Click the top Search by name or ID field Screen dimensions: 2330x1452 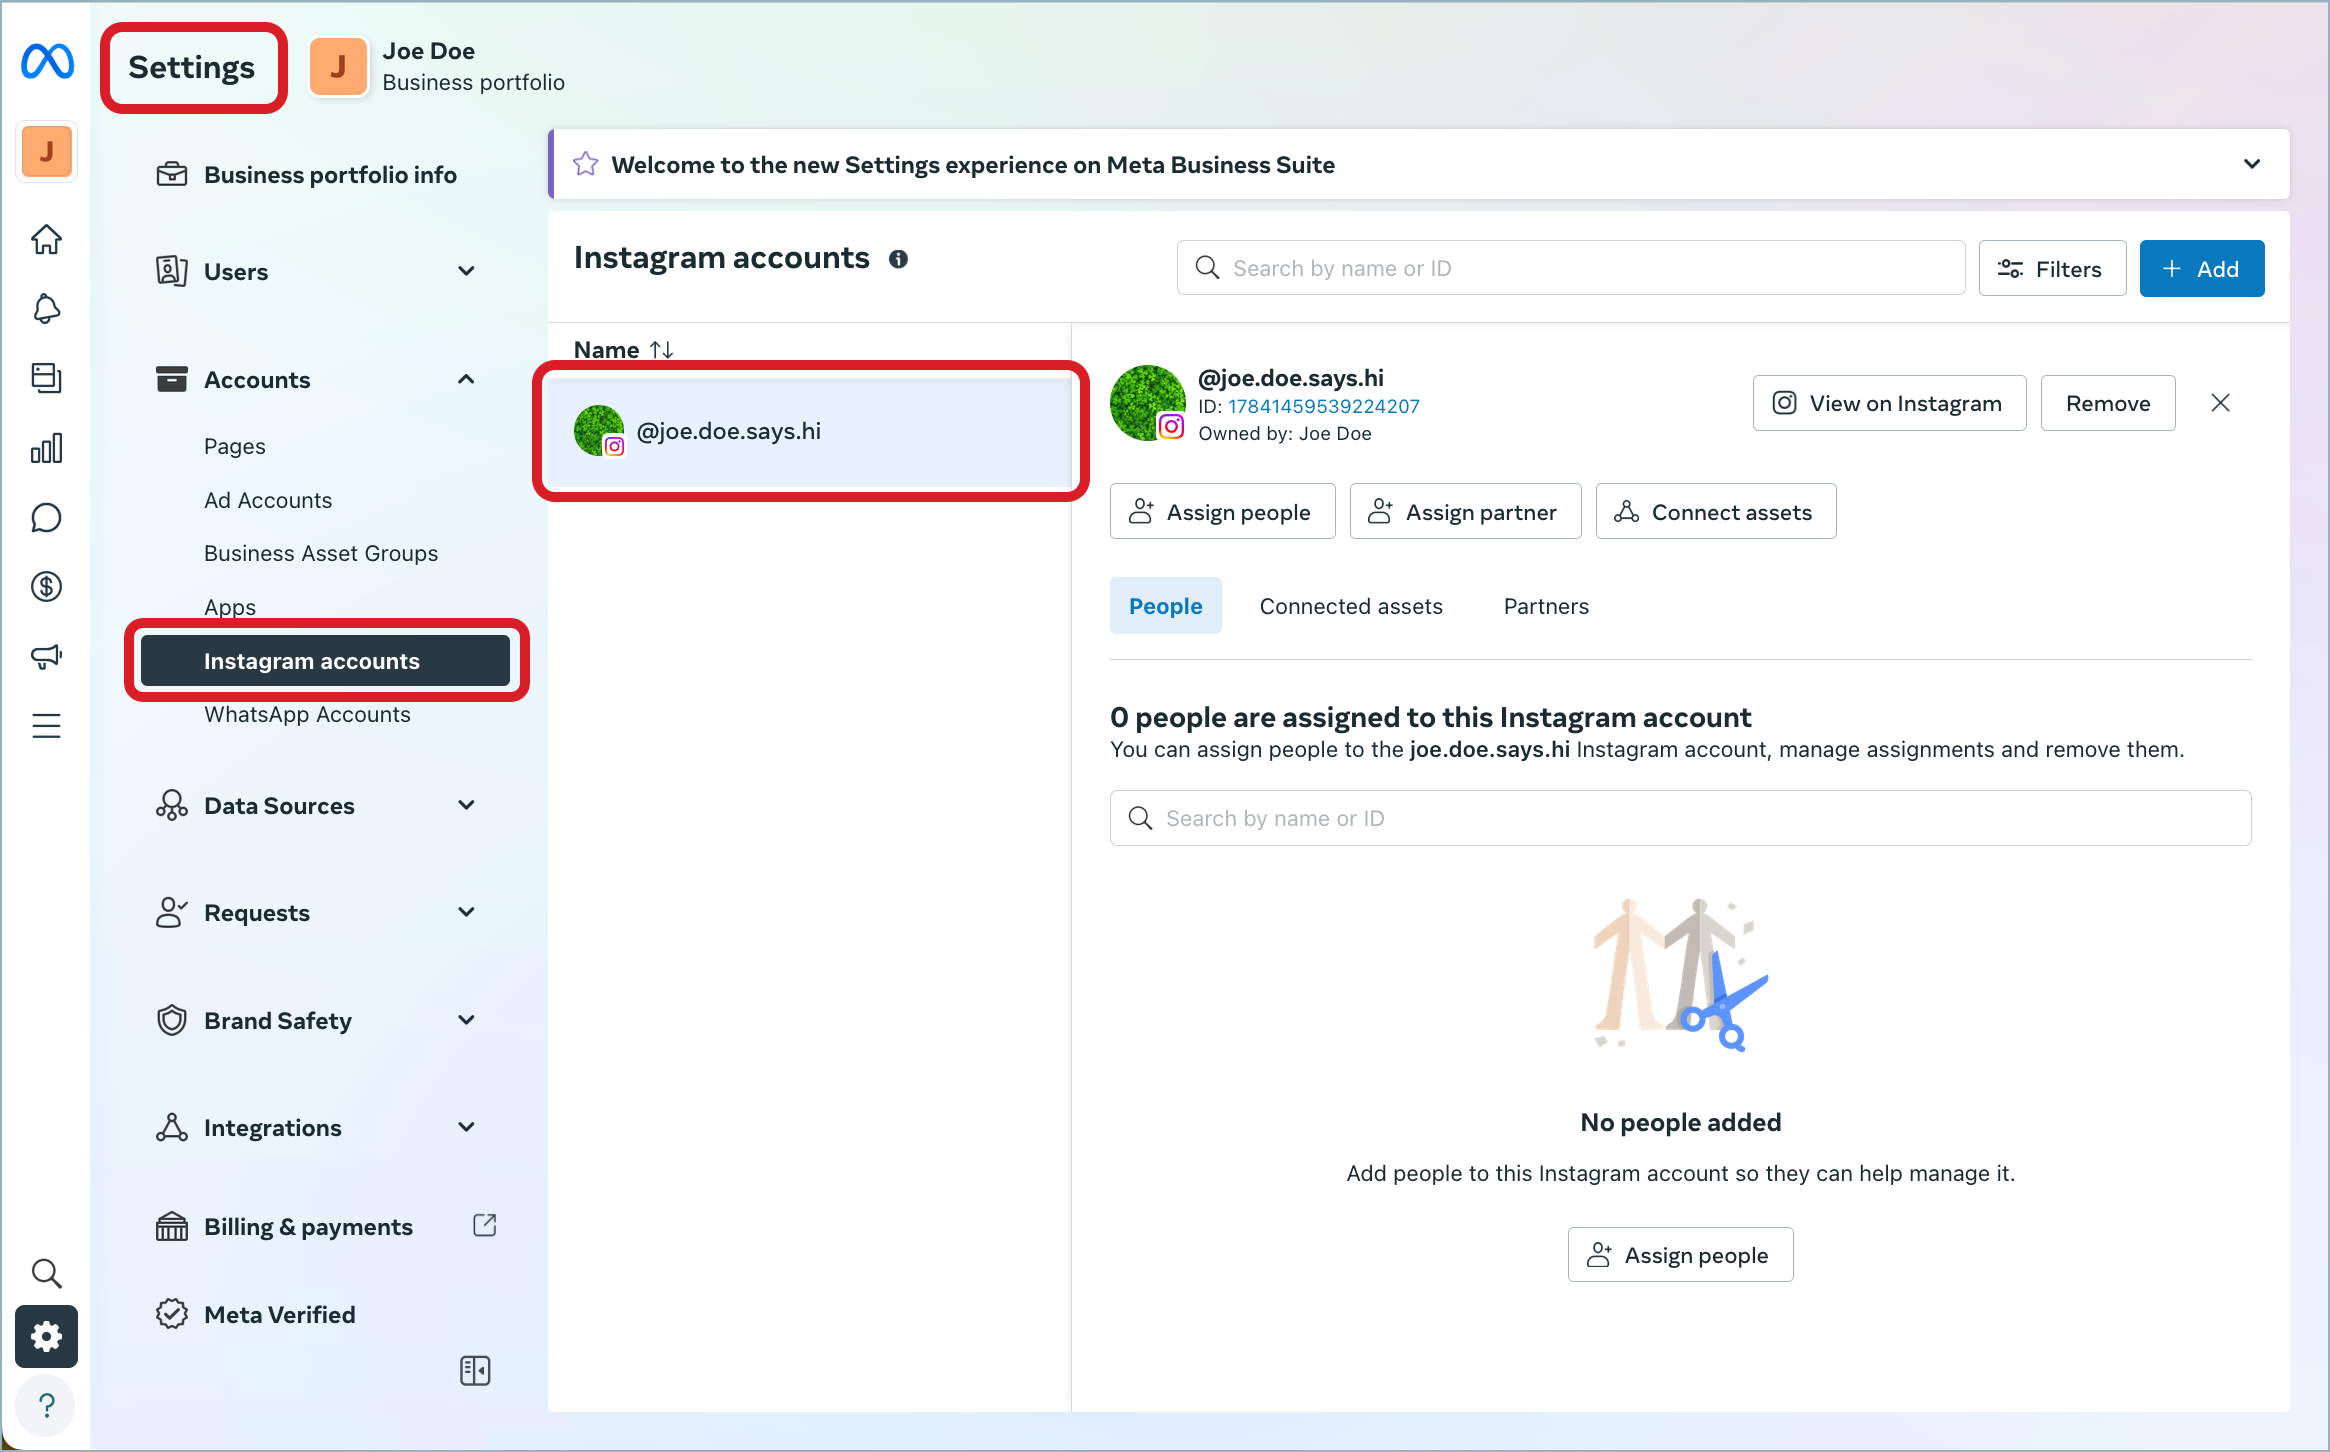coord(1570,268)
